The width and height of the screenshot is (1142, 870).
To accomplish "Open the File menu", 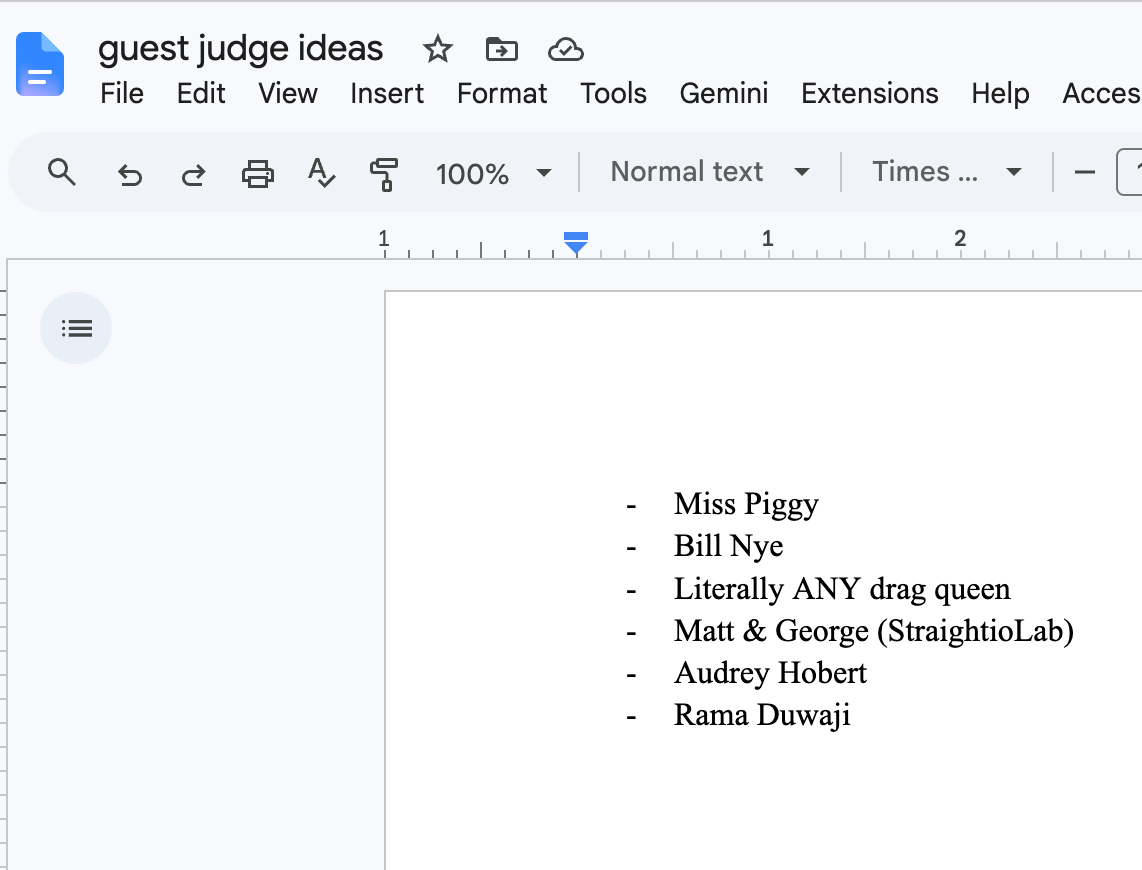I will pyautogui.click(x=122, y=94).
